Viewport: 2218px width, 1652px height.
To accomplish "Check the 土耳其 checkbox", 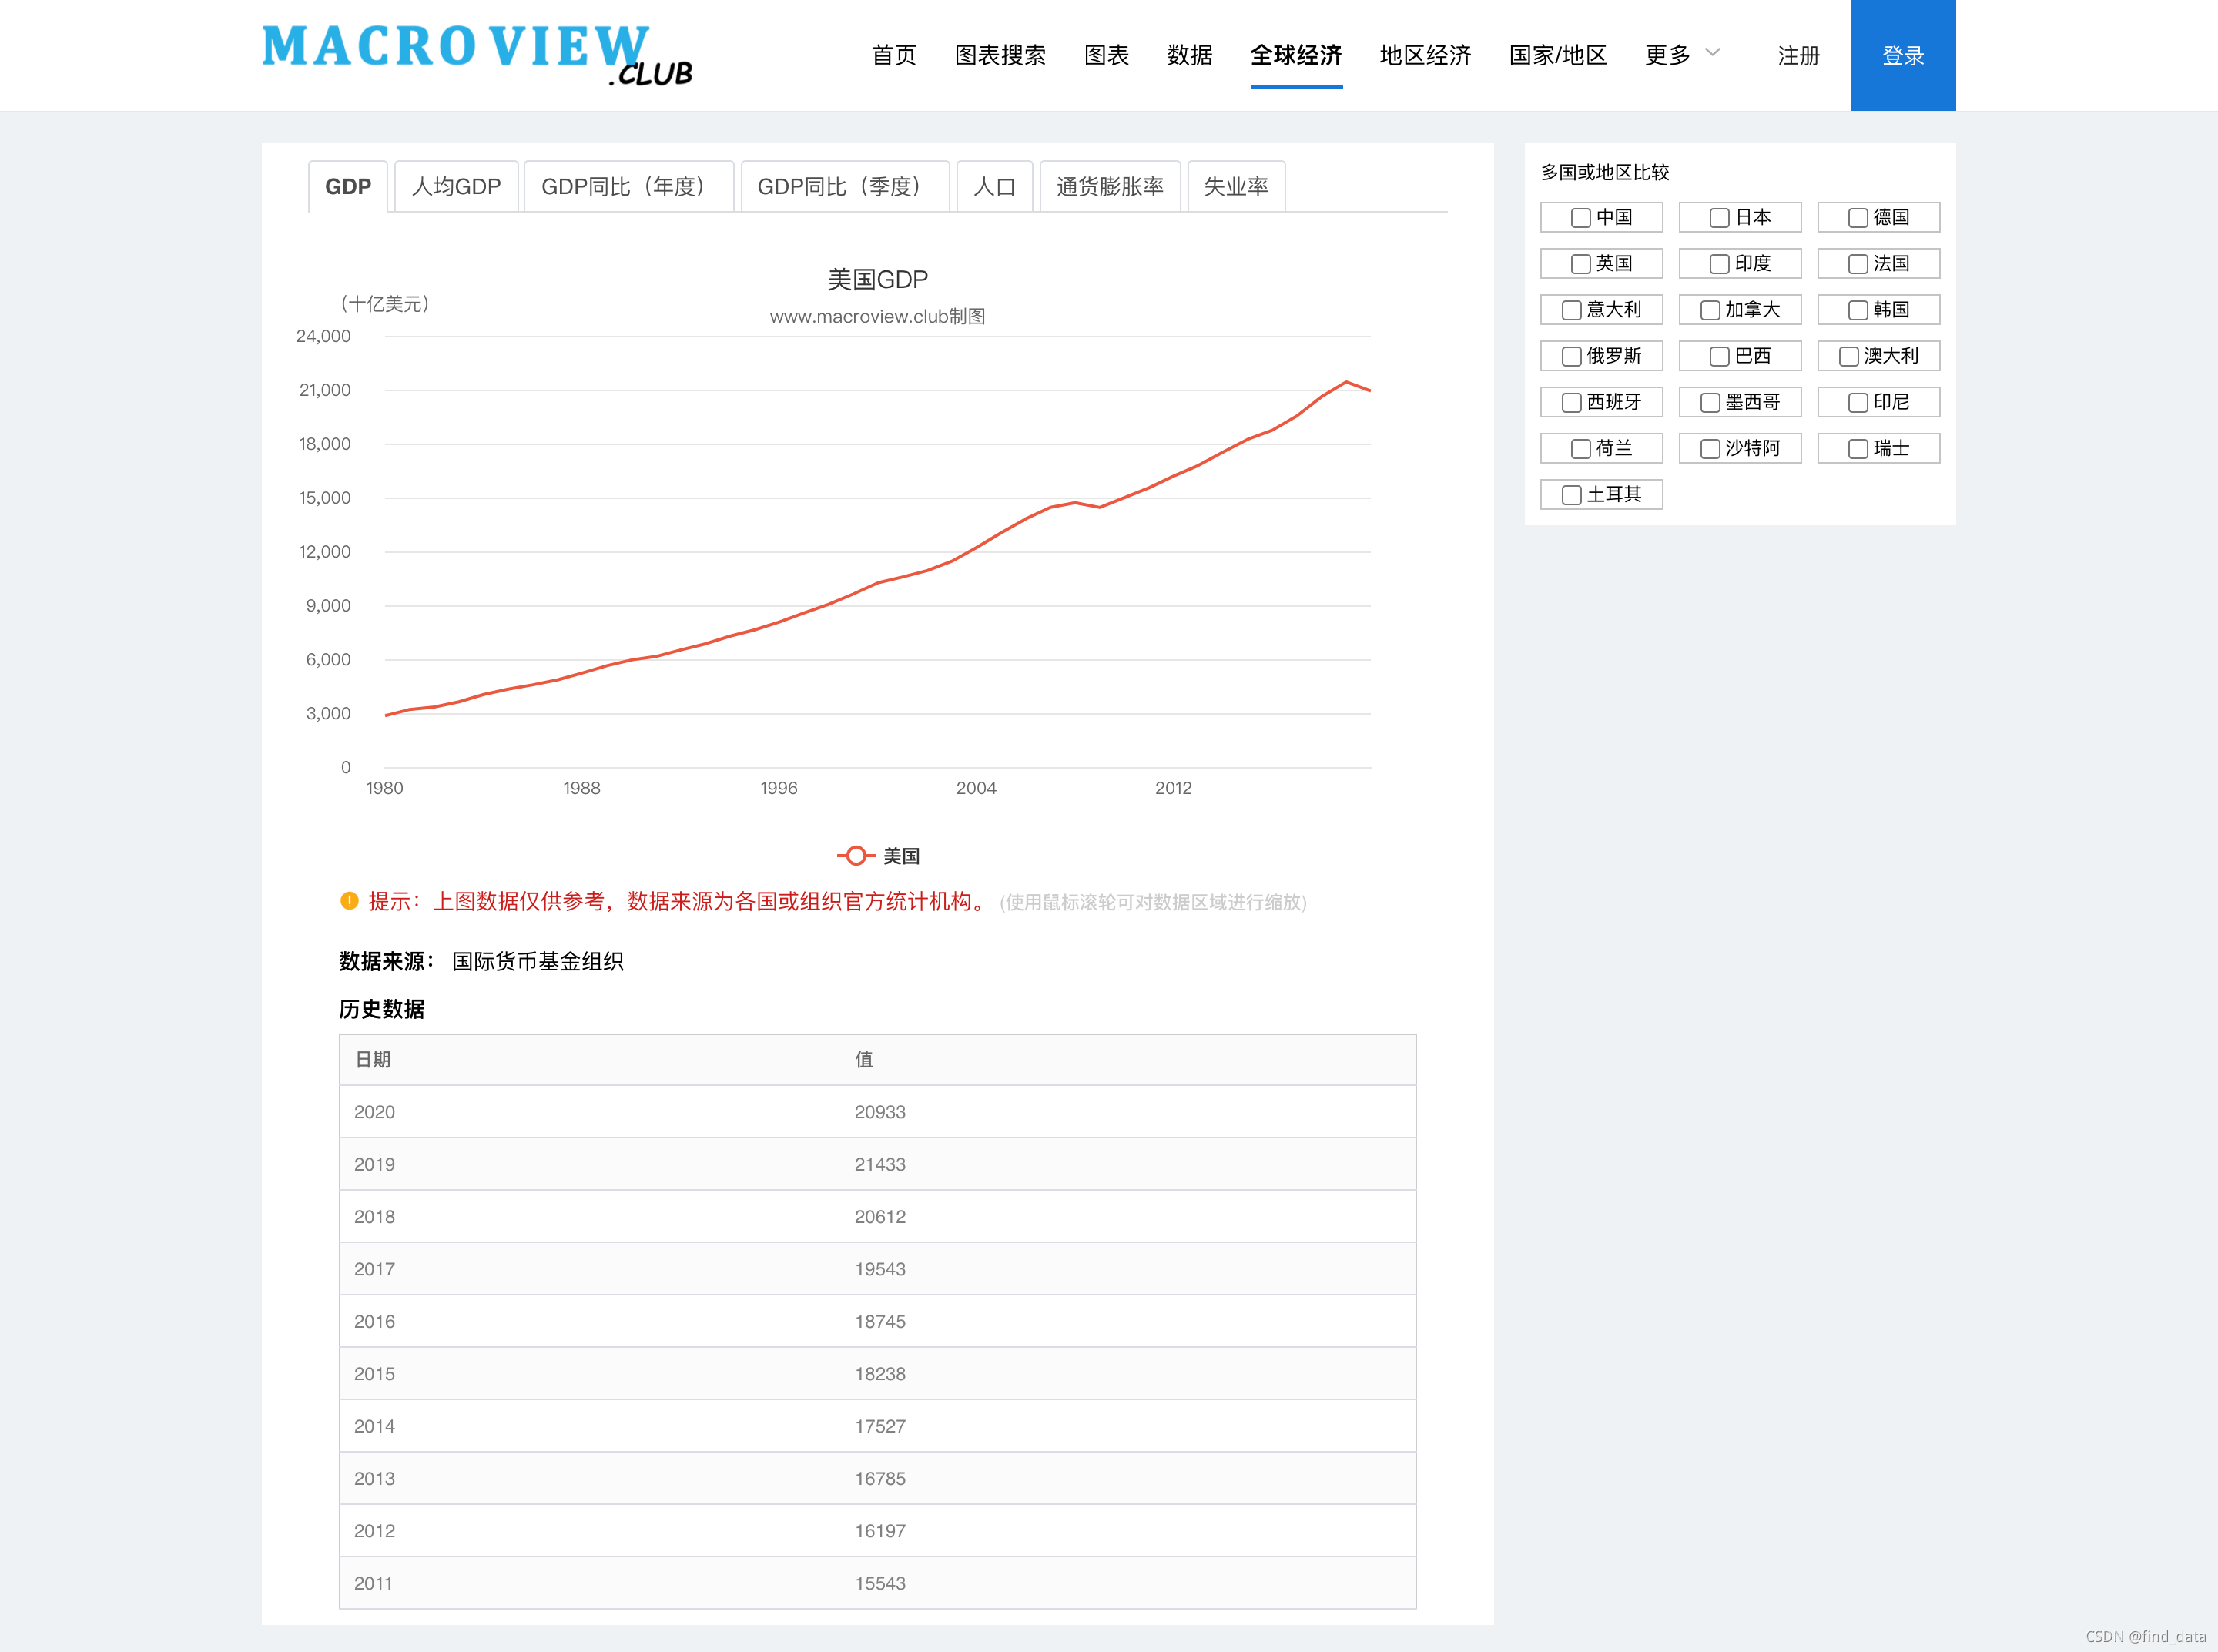I will coord(1572,495).
